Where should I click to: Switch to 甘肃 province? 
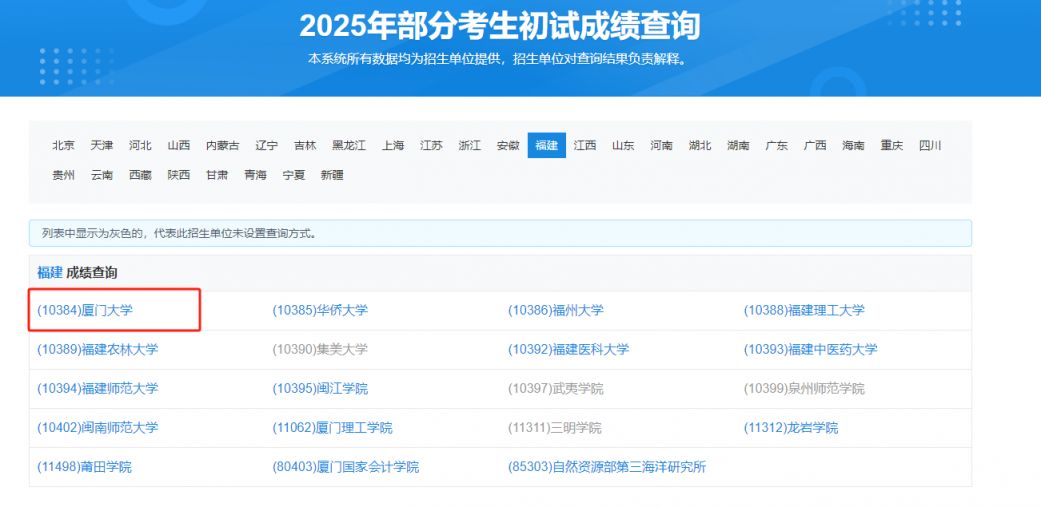[x=217, y=175]
